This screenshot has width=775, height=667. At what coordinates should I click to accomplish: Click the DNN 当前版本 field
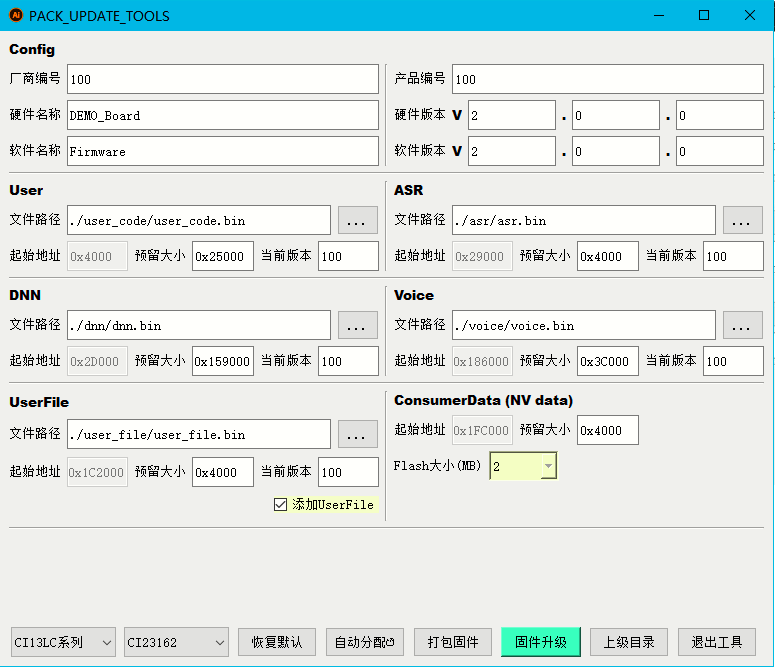click(348, 361)
